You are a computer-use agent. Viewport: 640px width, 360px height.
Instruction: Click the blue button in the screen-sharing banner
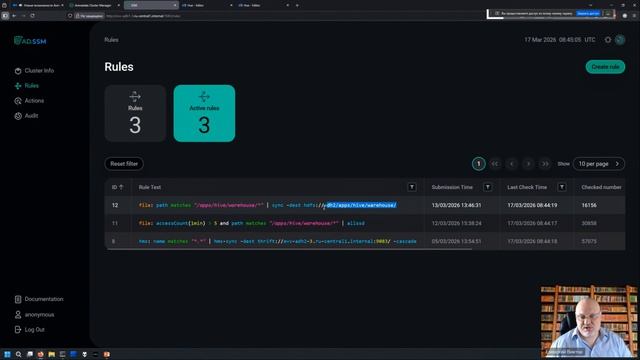click(x=588, y=13)
